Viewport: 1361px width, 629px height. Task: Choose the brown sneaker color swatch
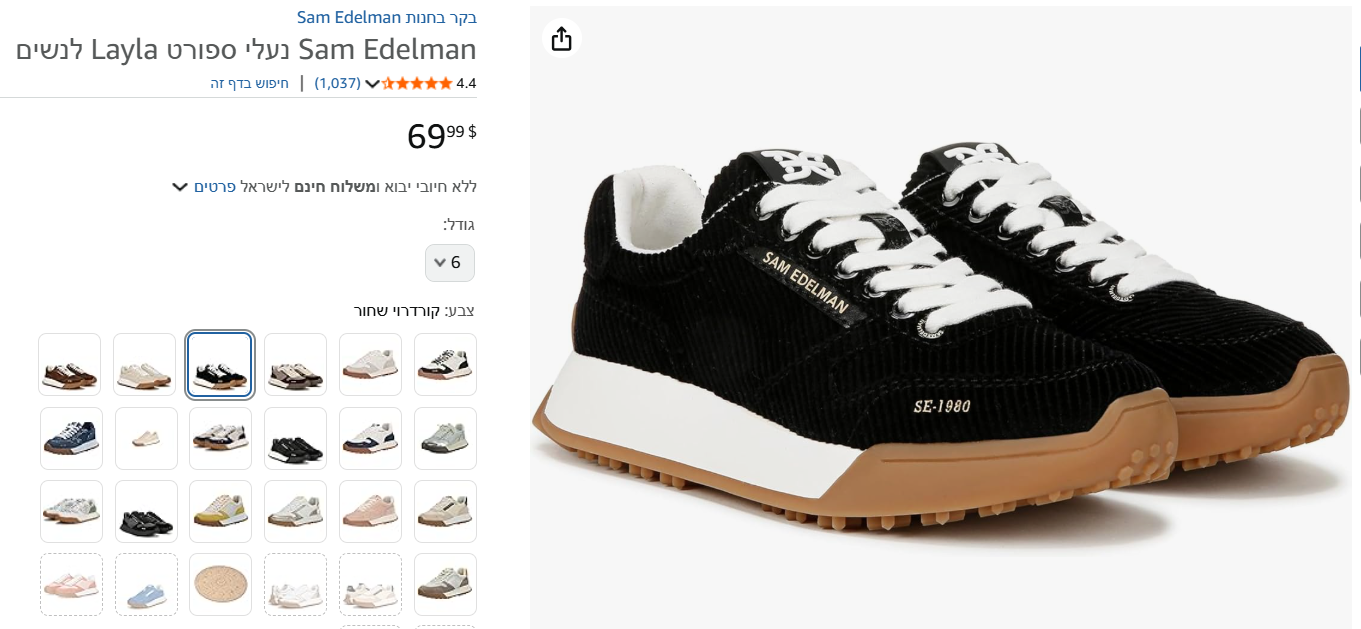tap(70, 365)
